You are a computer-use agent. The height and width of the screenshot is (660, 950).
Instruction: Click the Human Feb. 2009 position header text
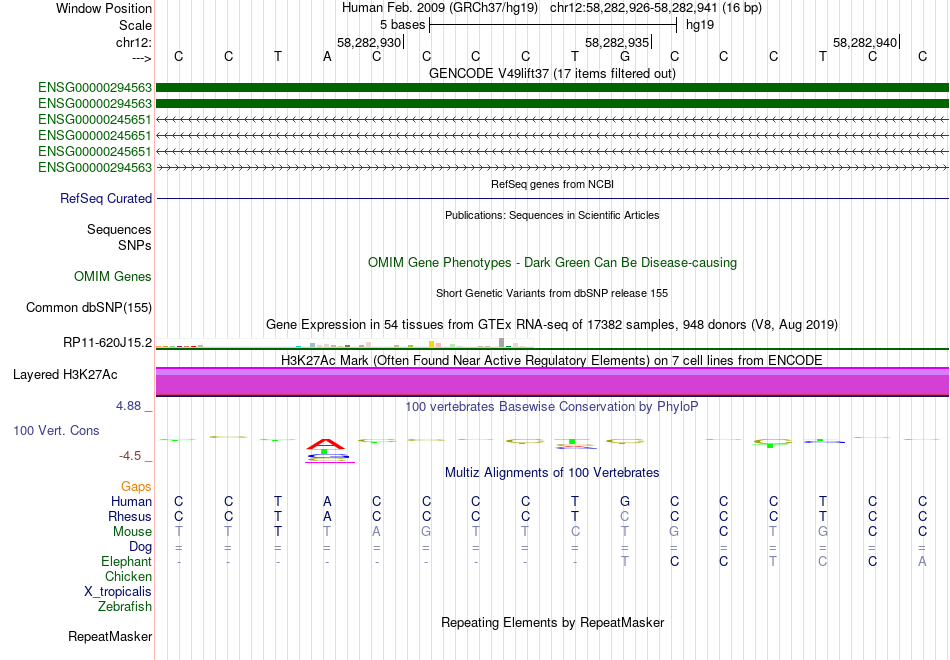[x=552, y=8]
